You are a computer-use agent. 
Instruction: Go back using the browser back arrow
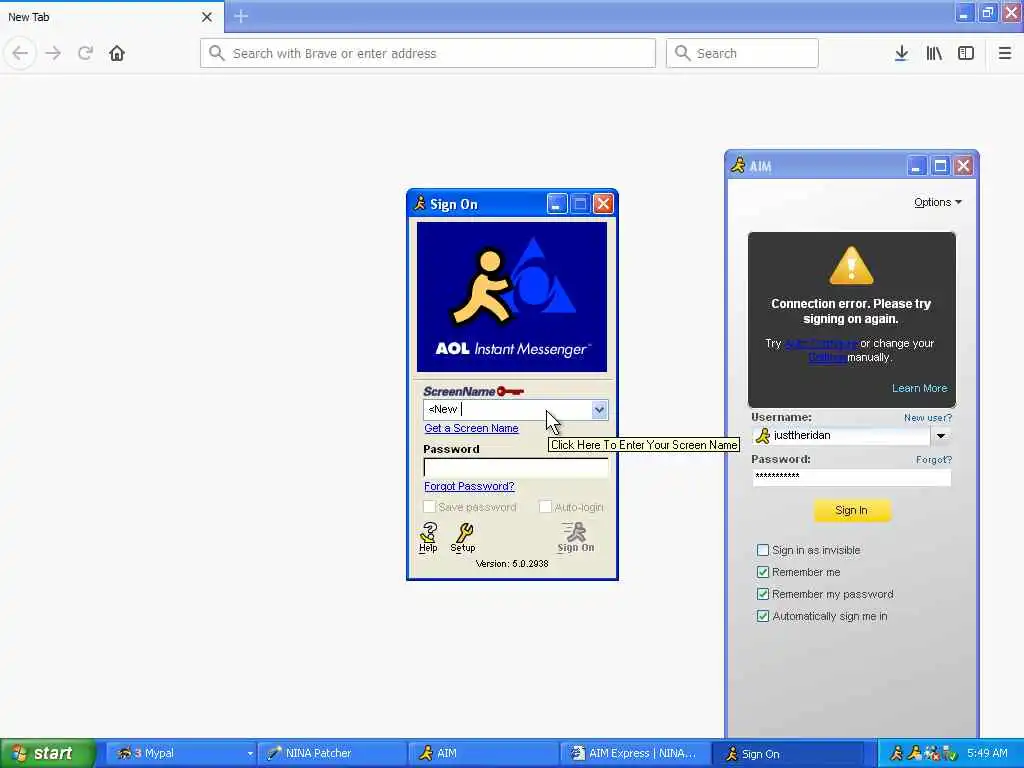pos(20,53)
